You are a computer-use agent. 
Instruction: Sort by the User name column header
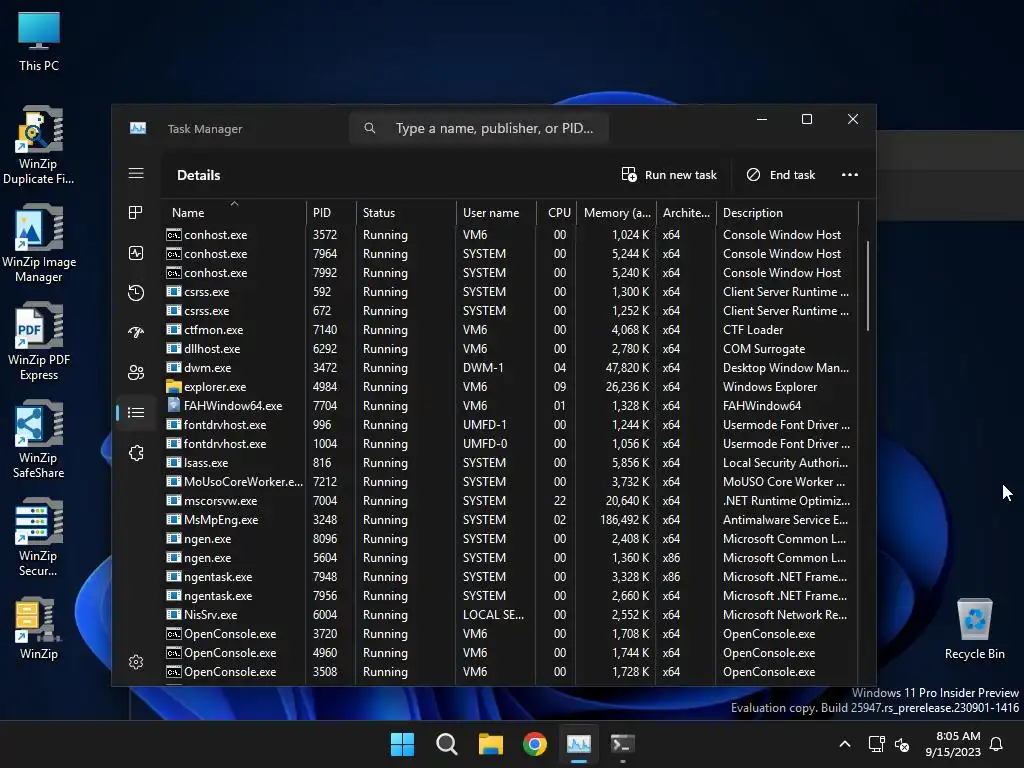click(496, 213)
